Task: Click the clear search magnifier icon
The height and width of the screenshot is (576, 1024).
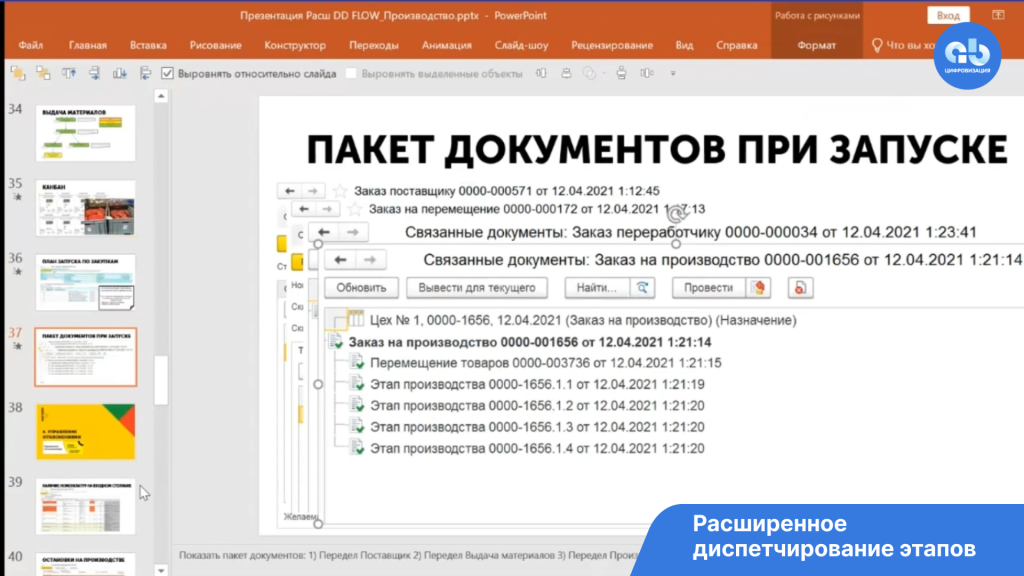Action: pyautogui.click(x=643, y=287)
